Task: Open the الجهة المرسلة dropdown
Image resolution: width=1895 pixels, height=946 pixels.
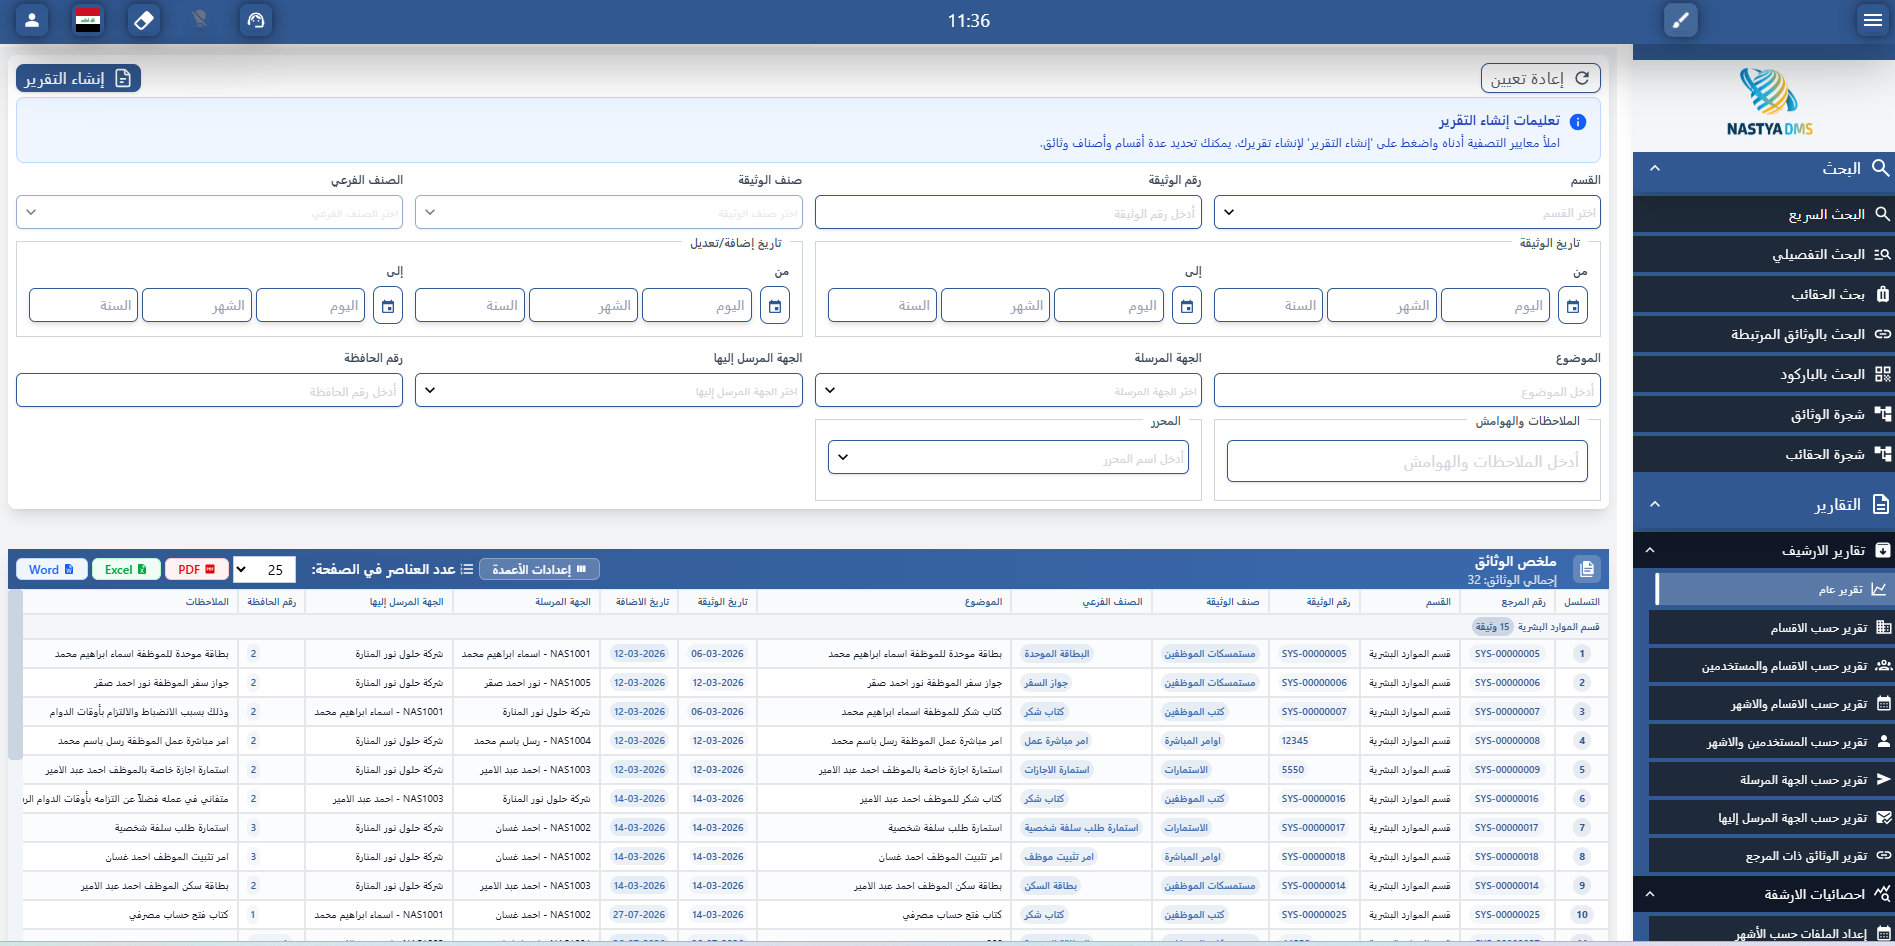Action: pyautogui.click(x=1008, y=390)
